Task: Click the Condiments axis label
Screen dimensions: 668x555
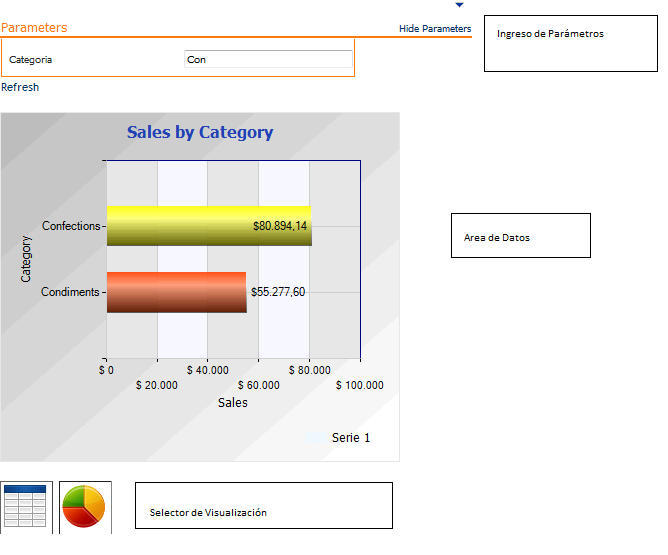Action: tap(70, 292)
